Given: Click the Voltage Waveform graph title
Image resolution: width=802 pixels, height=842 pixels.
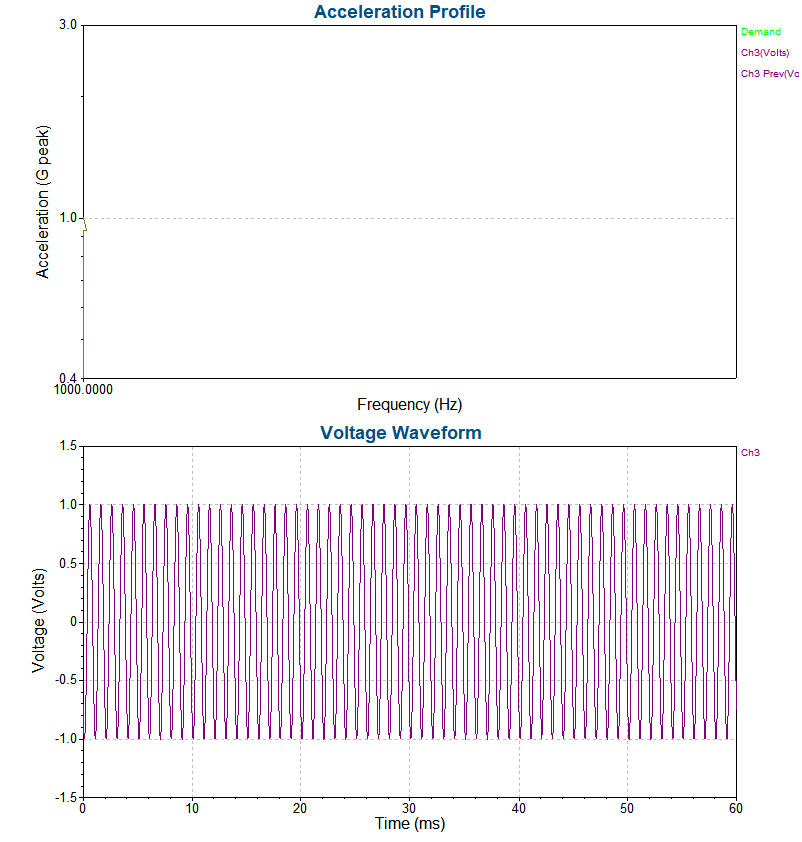Looking at the screenshot, I should click(400, 433).
